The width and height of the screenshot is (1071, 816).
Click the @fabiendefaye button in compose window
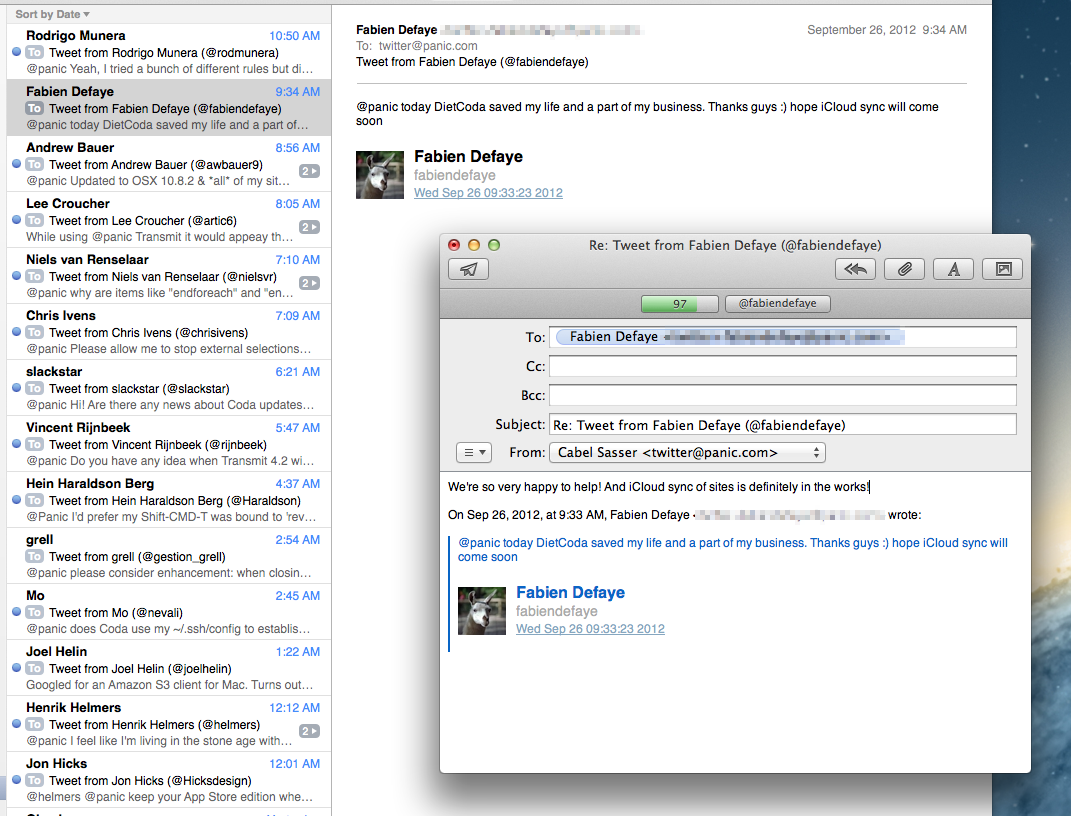[777, 304]
